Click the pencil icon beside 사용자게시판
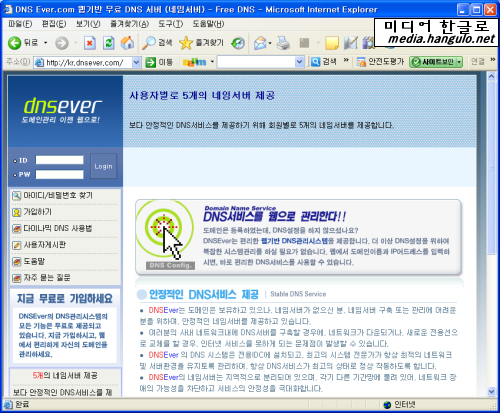This screenshot has width=500, height=413. 16,245
